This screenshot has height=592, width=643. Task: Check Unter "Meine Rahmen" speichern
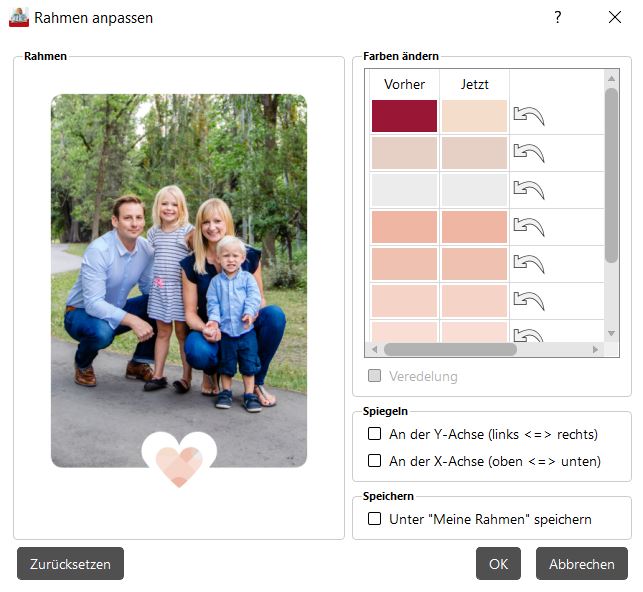point(374,518)
